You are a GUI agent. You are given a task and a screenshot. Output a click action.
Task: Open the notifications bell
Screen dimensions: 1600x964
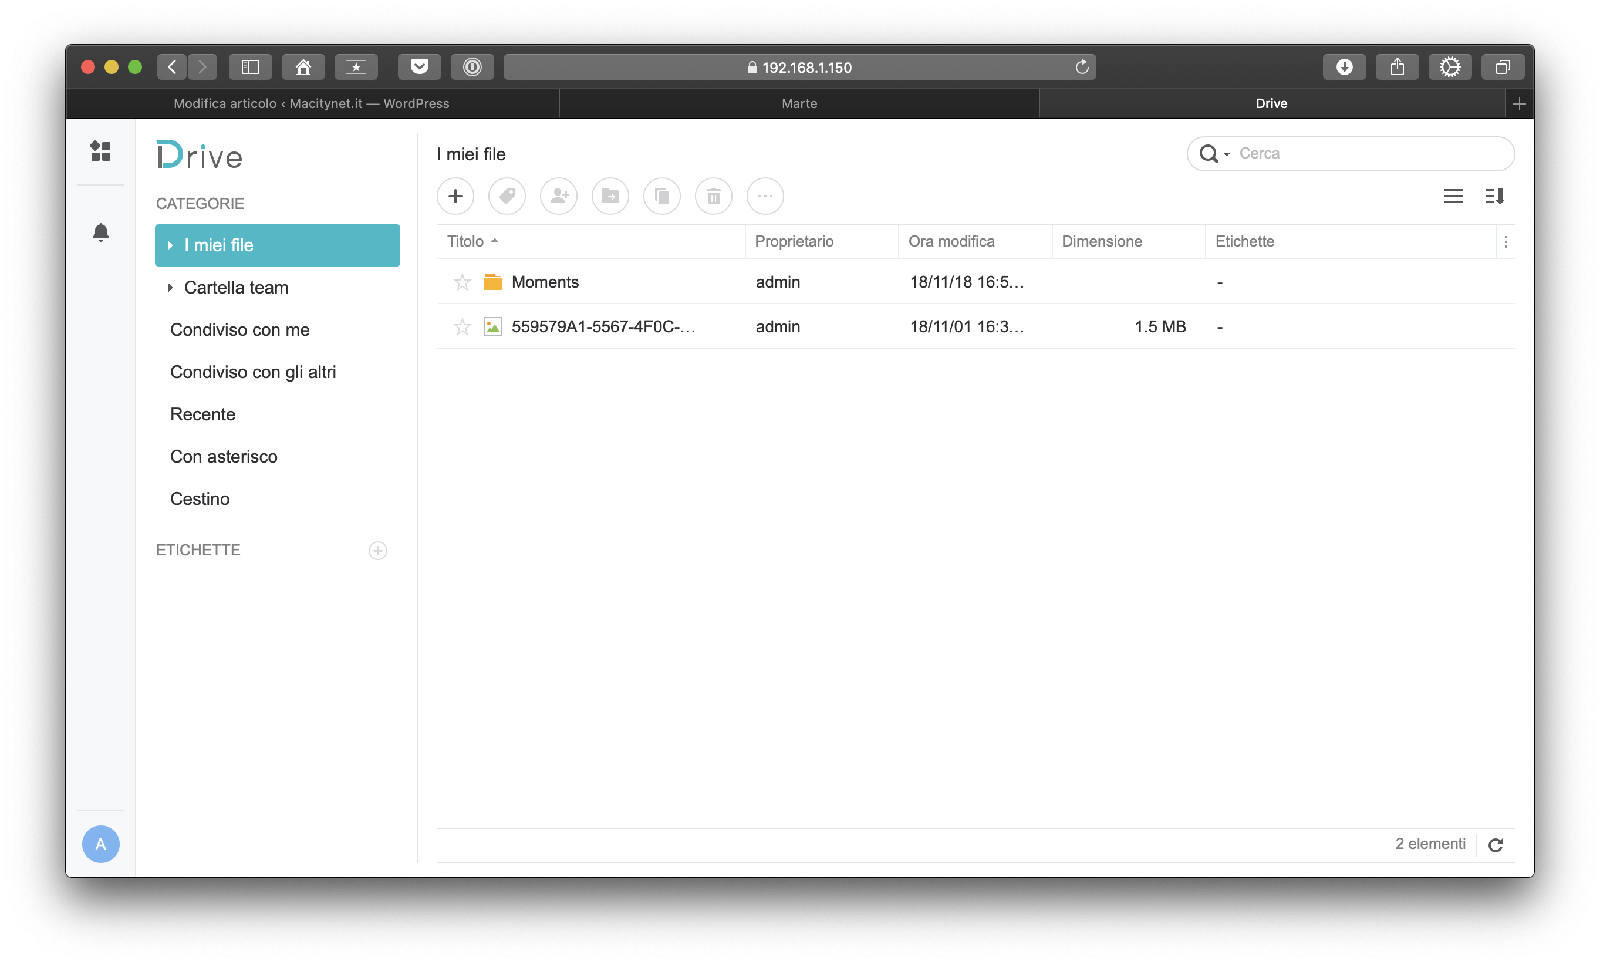coord(100,232)
